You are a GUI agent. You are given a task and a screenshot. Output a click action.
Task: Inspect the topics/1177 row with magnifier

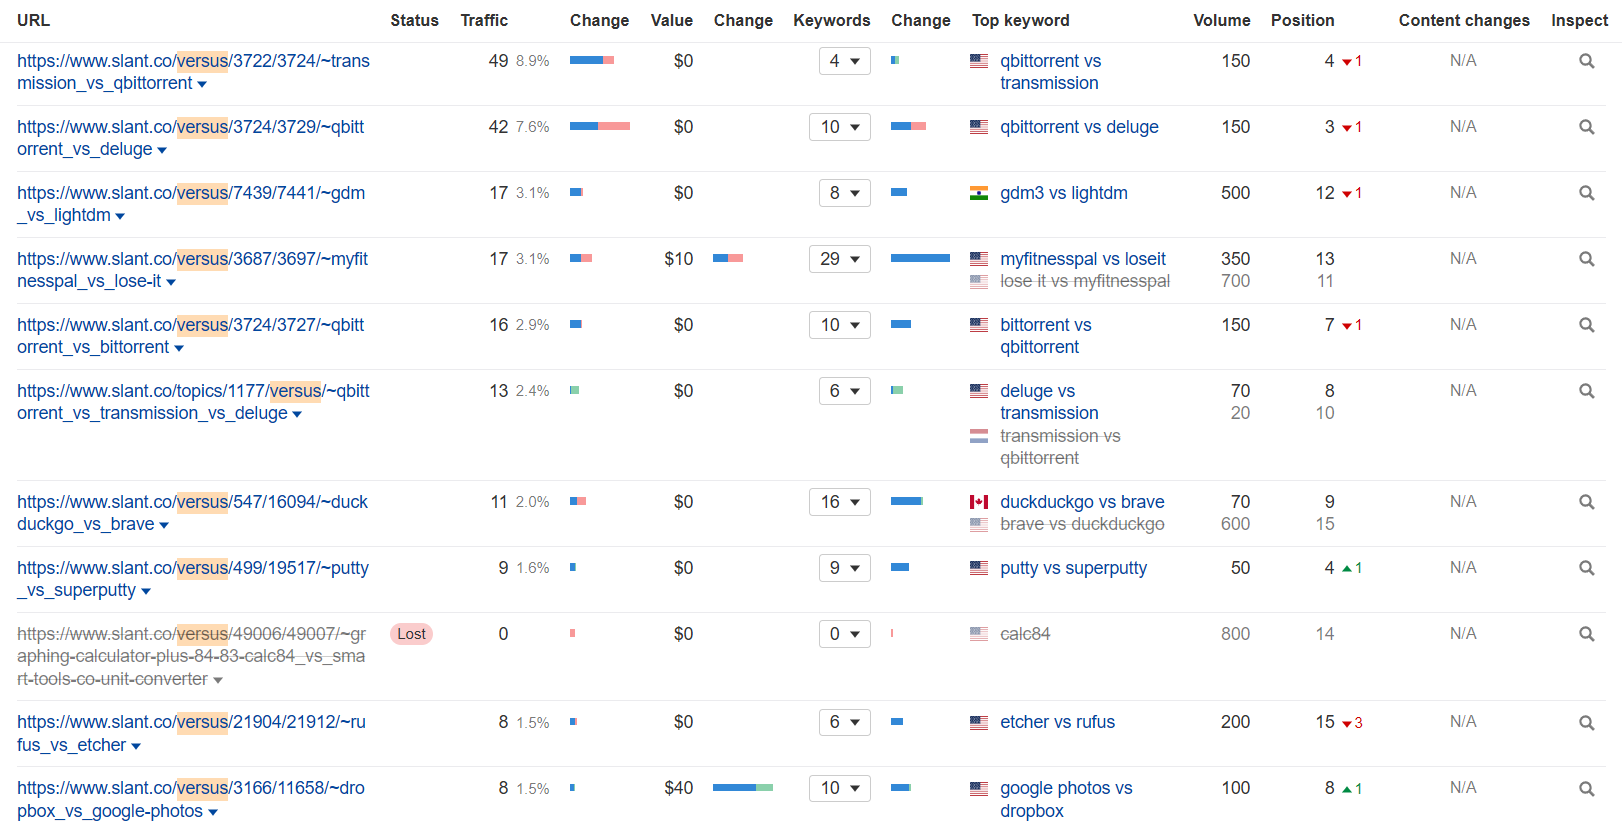point(1586,391)
